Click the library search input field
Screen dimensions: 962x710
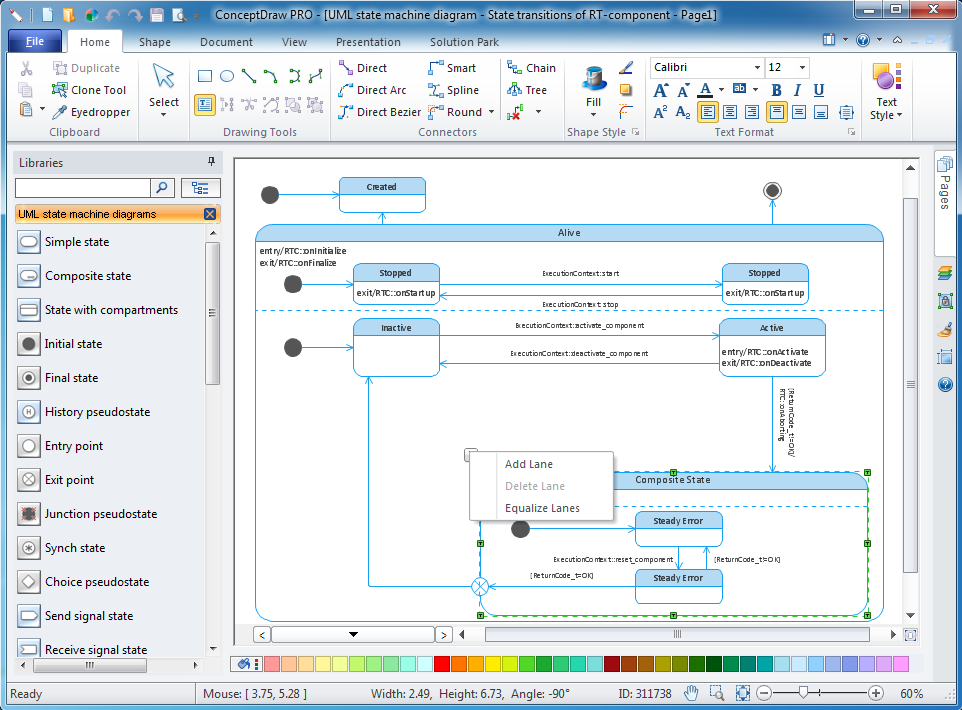83,188
